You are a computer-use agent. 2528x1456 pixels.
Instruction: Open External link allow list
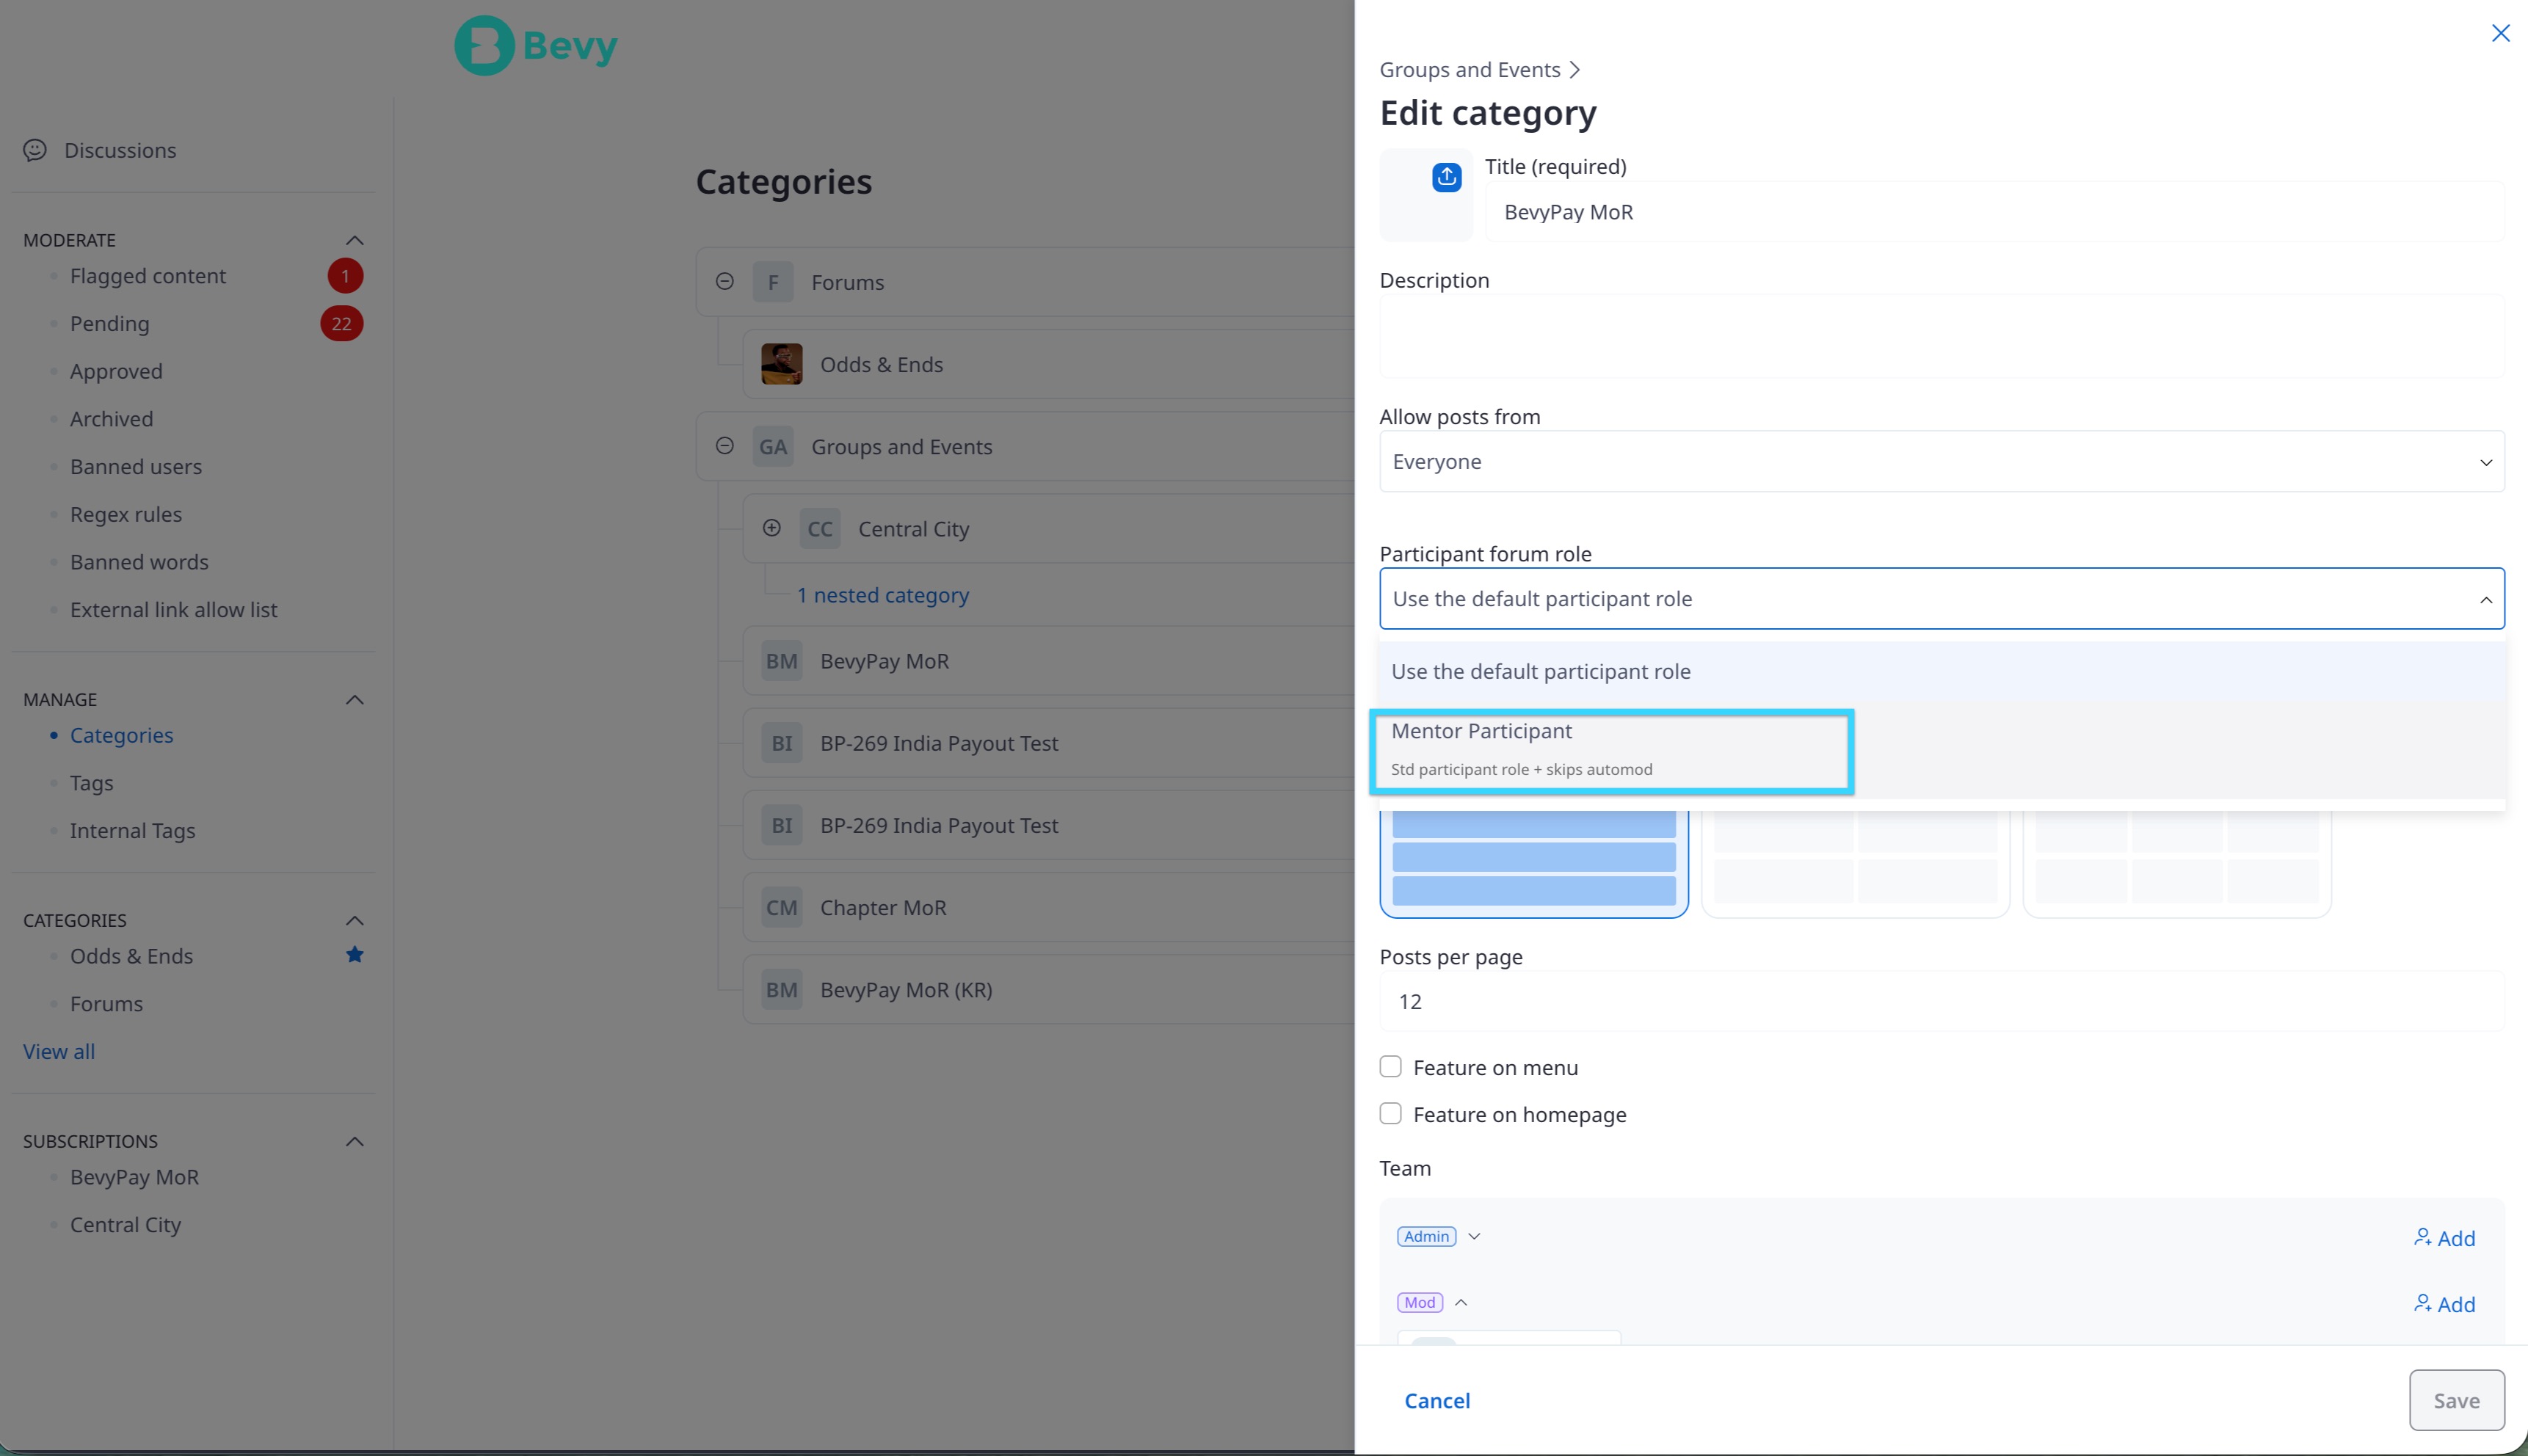(174, 610)
